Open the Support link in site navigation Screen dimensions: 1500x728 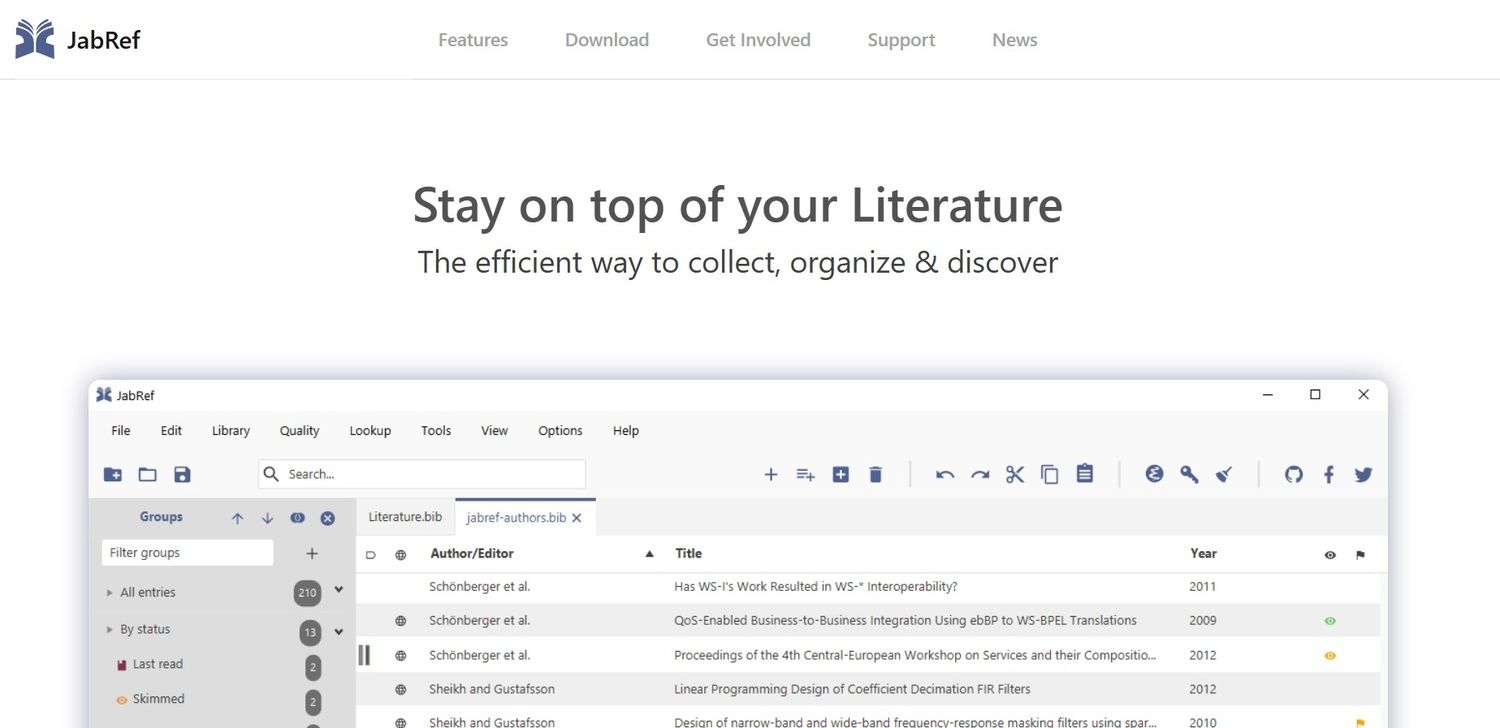pos(902,40)
